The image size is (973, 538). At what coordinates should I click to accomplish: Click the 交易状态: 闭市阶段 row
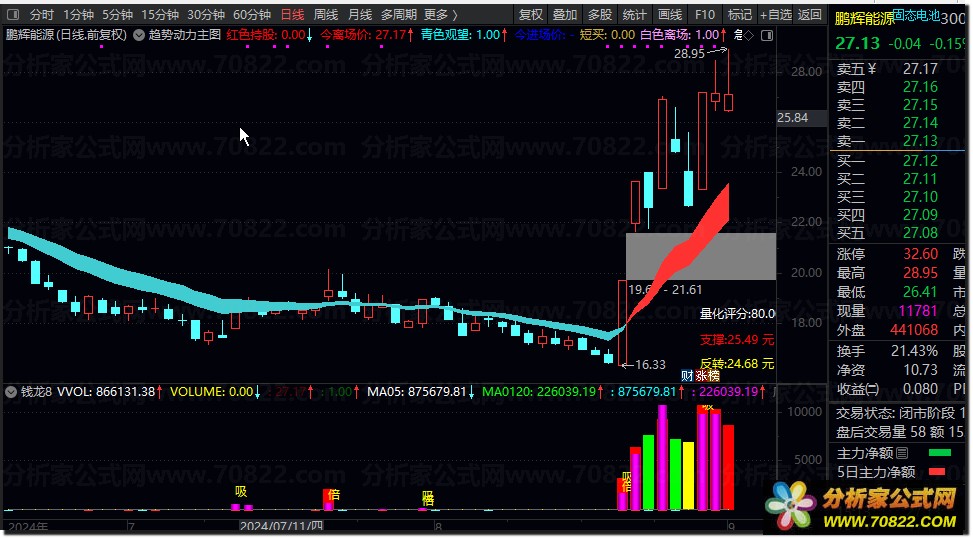[900, 413]
